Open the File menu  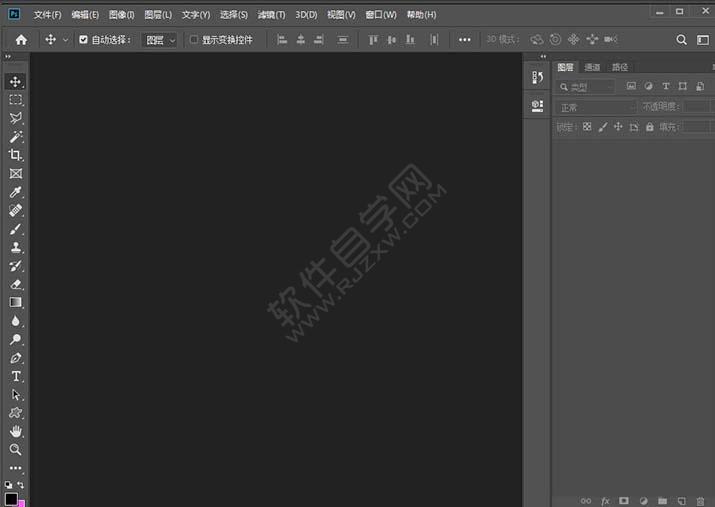47,15
